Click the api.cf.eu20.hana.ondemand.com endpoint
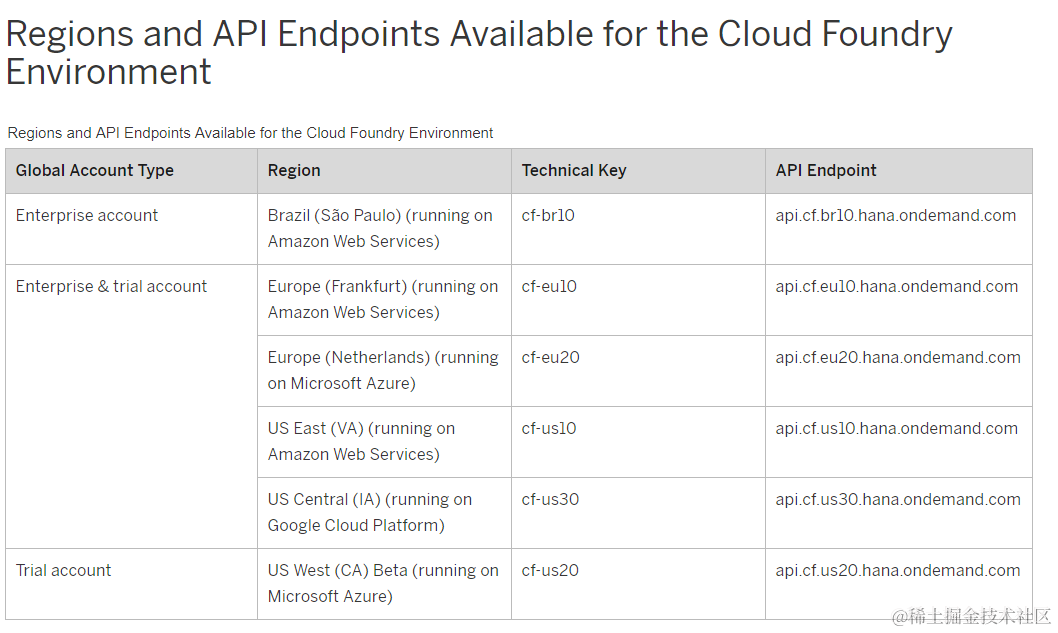This screenshot has width=1058, height=633. click(x=898, y=357)
